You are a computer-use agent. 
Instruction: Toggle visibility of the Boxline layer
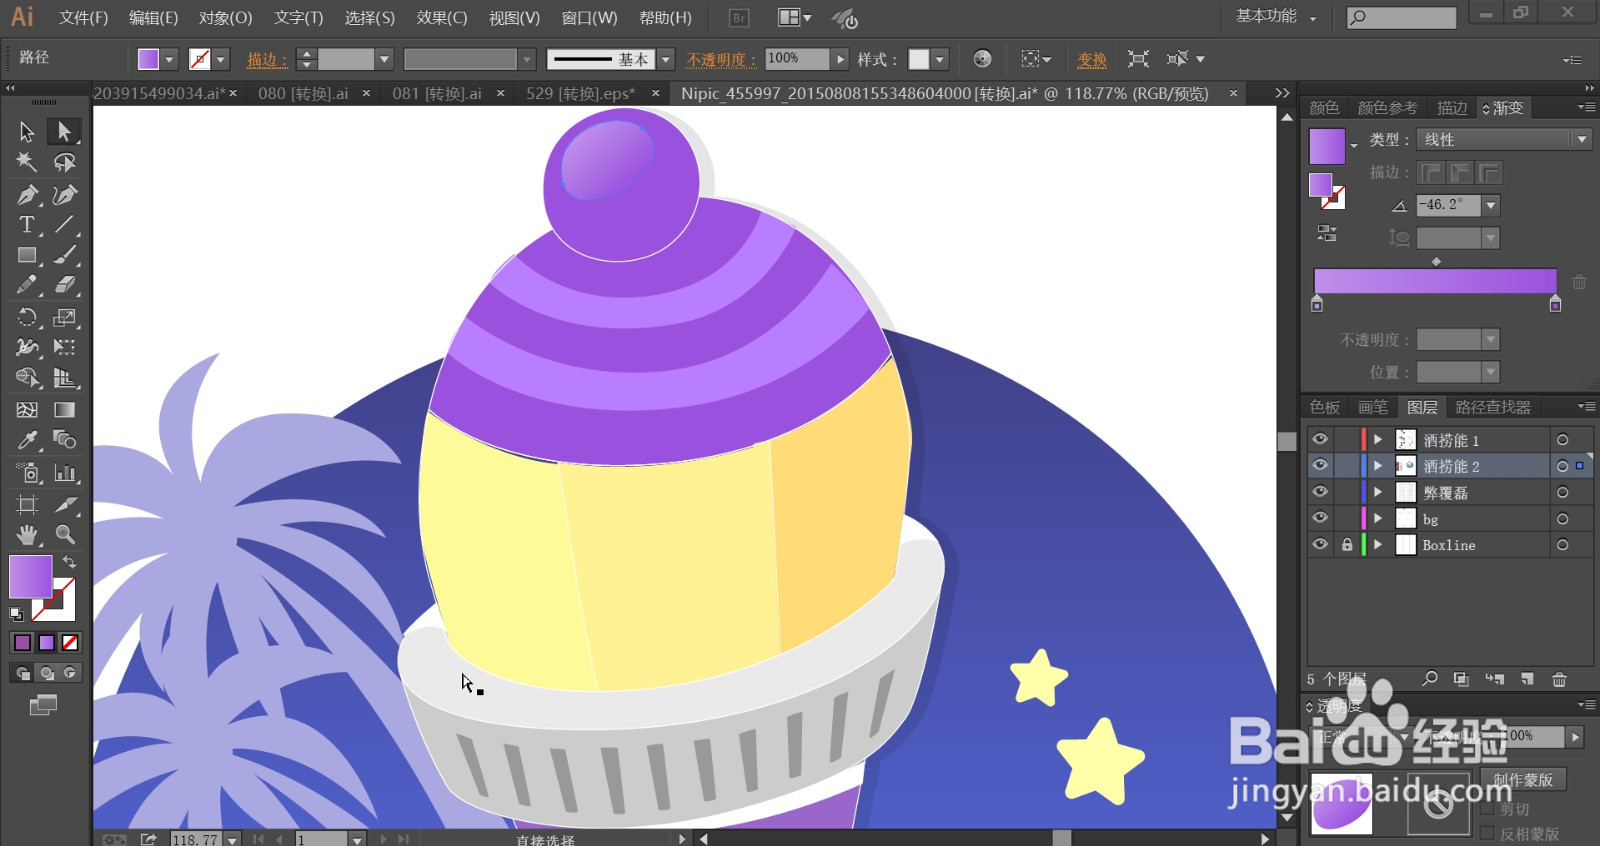1320,544
